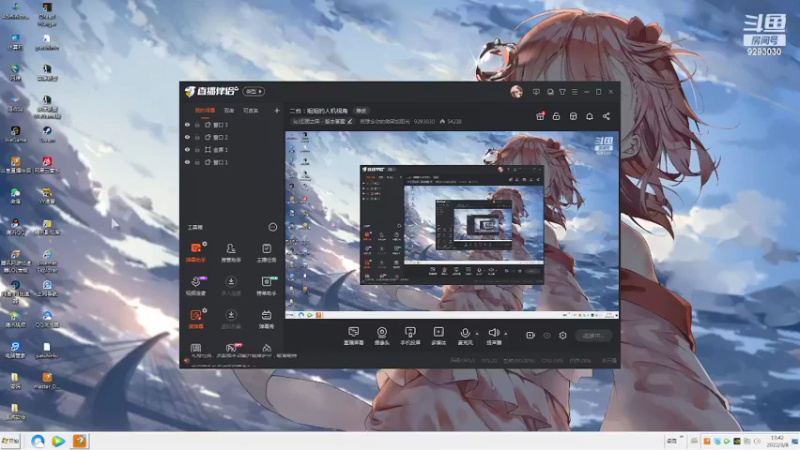This screenshot has height=450, width=800.
Task: Open the ranking assistant tool with green badge
Action: coord(266,285)
